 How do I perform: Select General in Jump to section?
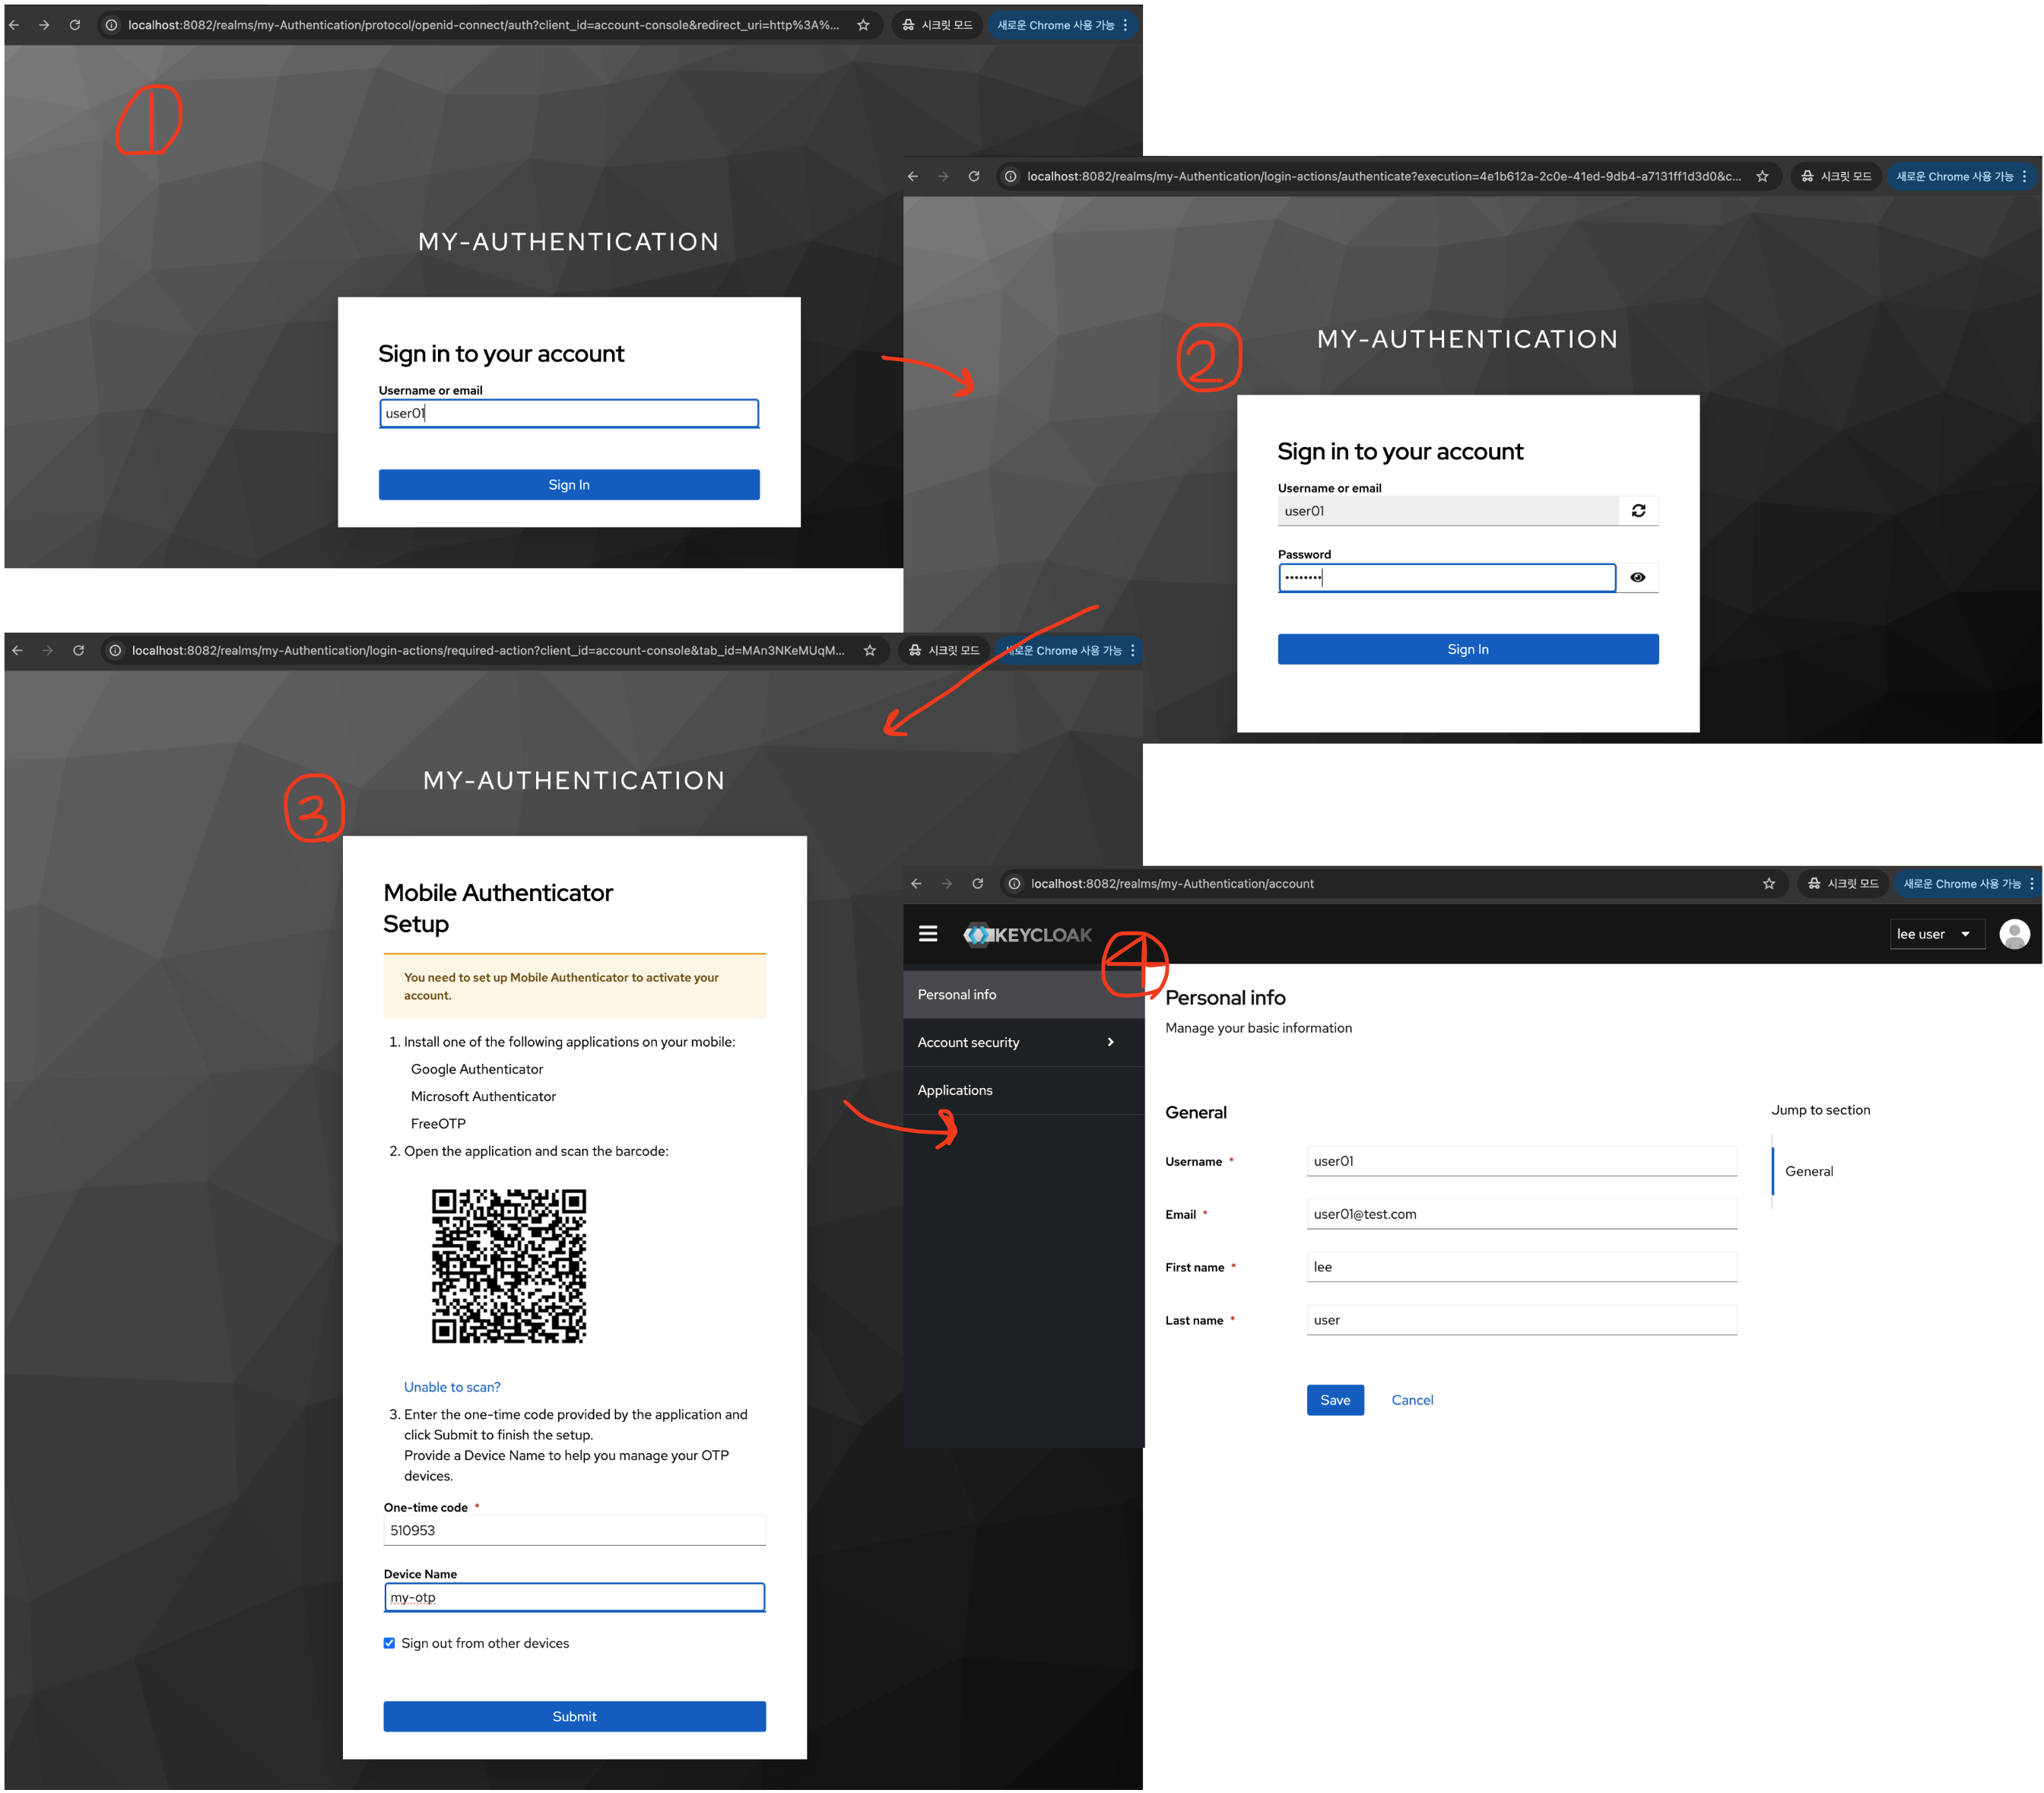1808,1171
